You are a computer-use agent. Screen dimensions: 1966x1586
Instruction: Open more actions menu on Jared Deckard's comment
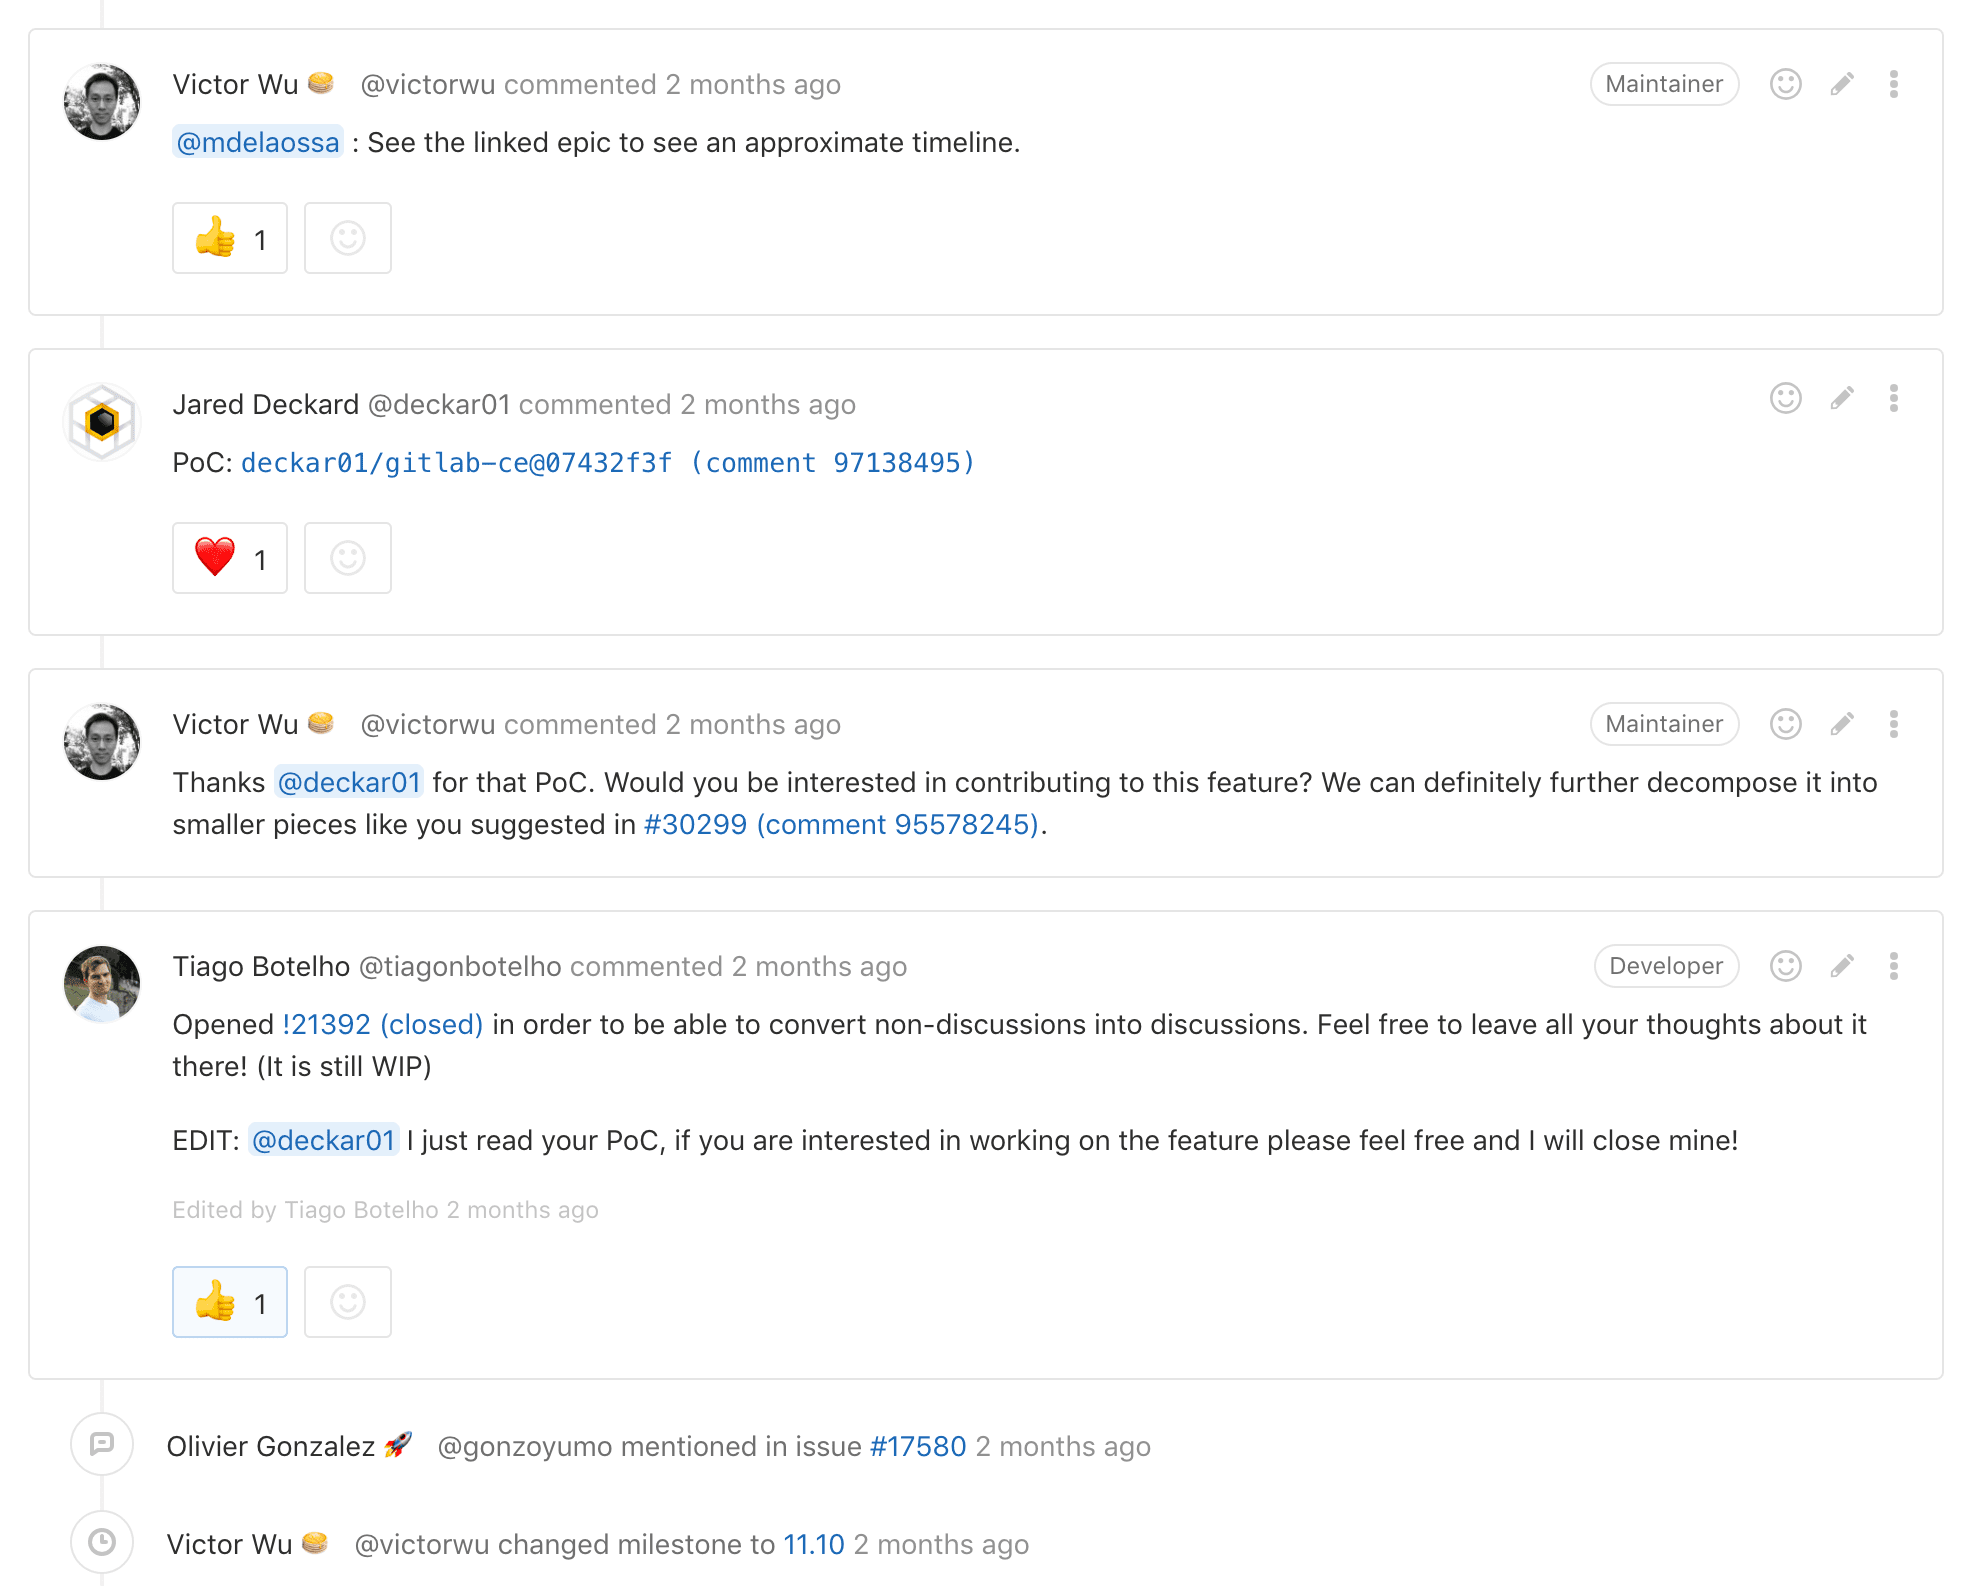[1893, 398]
